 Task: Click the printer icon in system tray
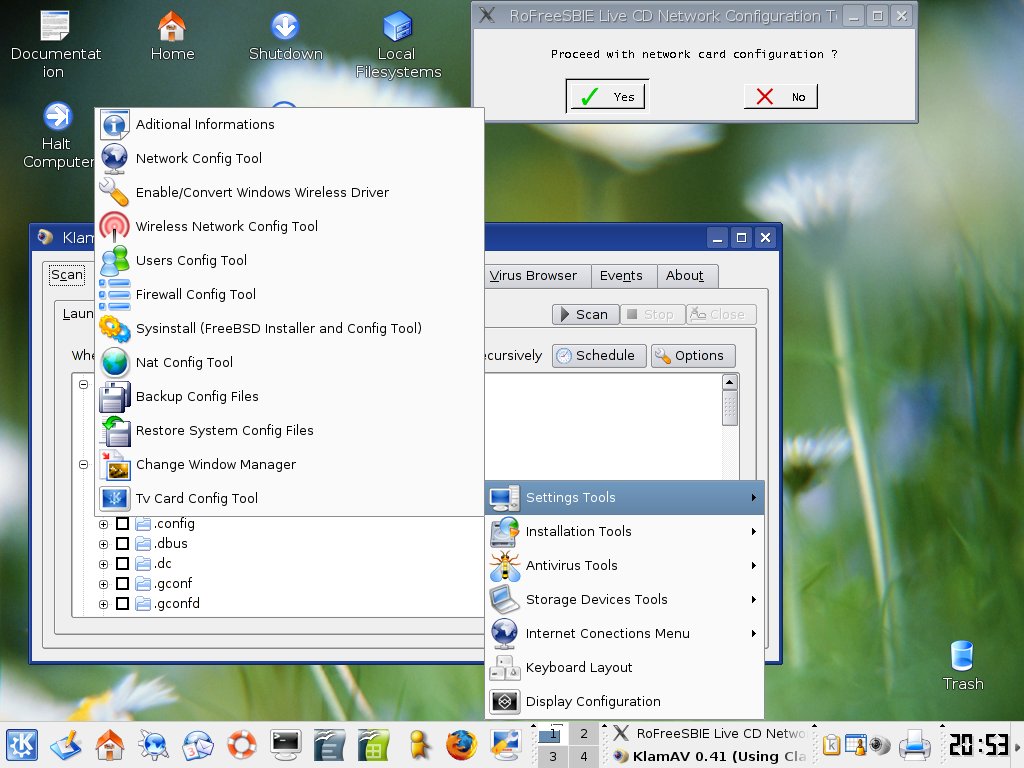click(914, 744)
